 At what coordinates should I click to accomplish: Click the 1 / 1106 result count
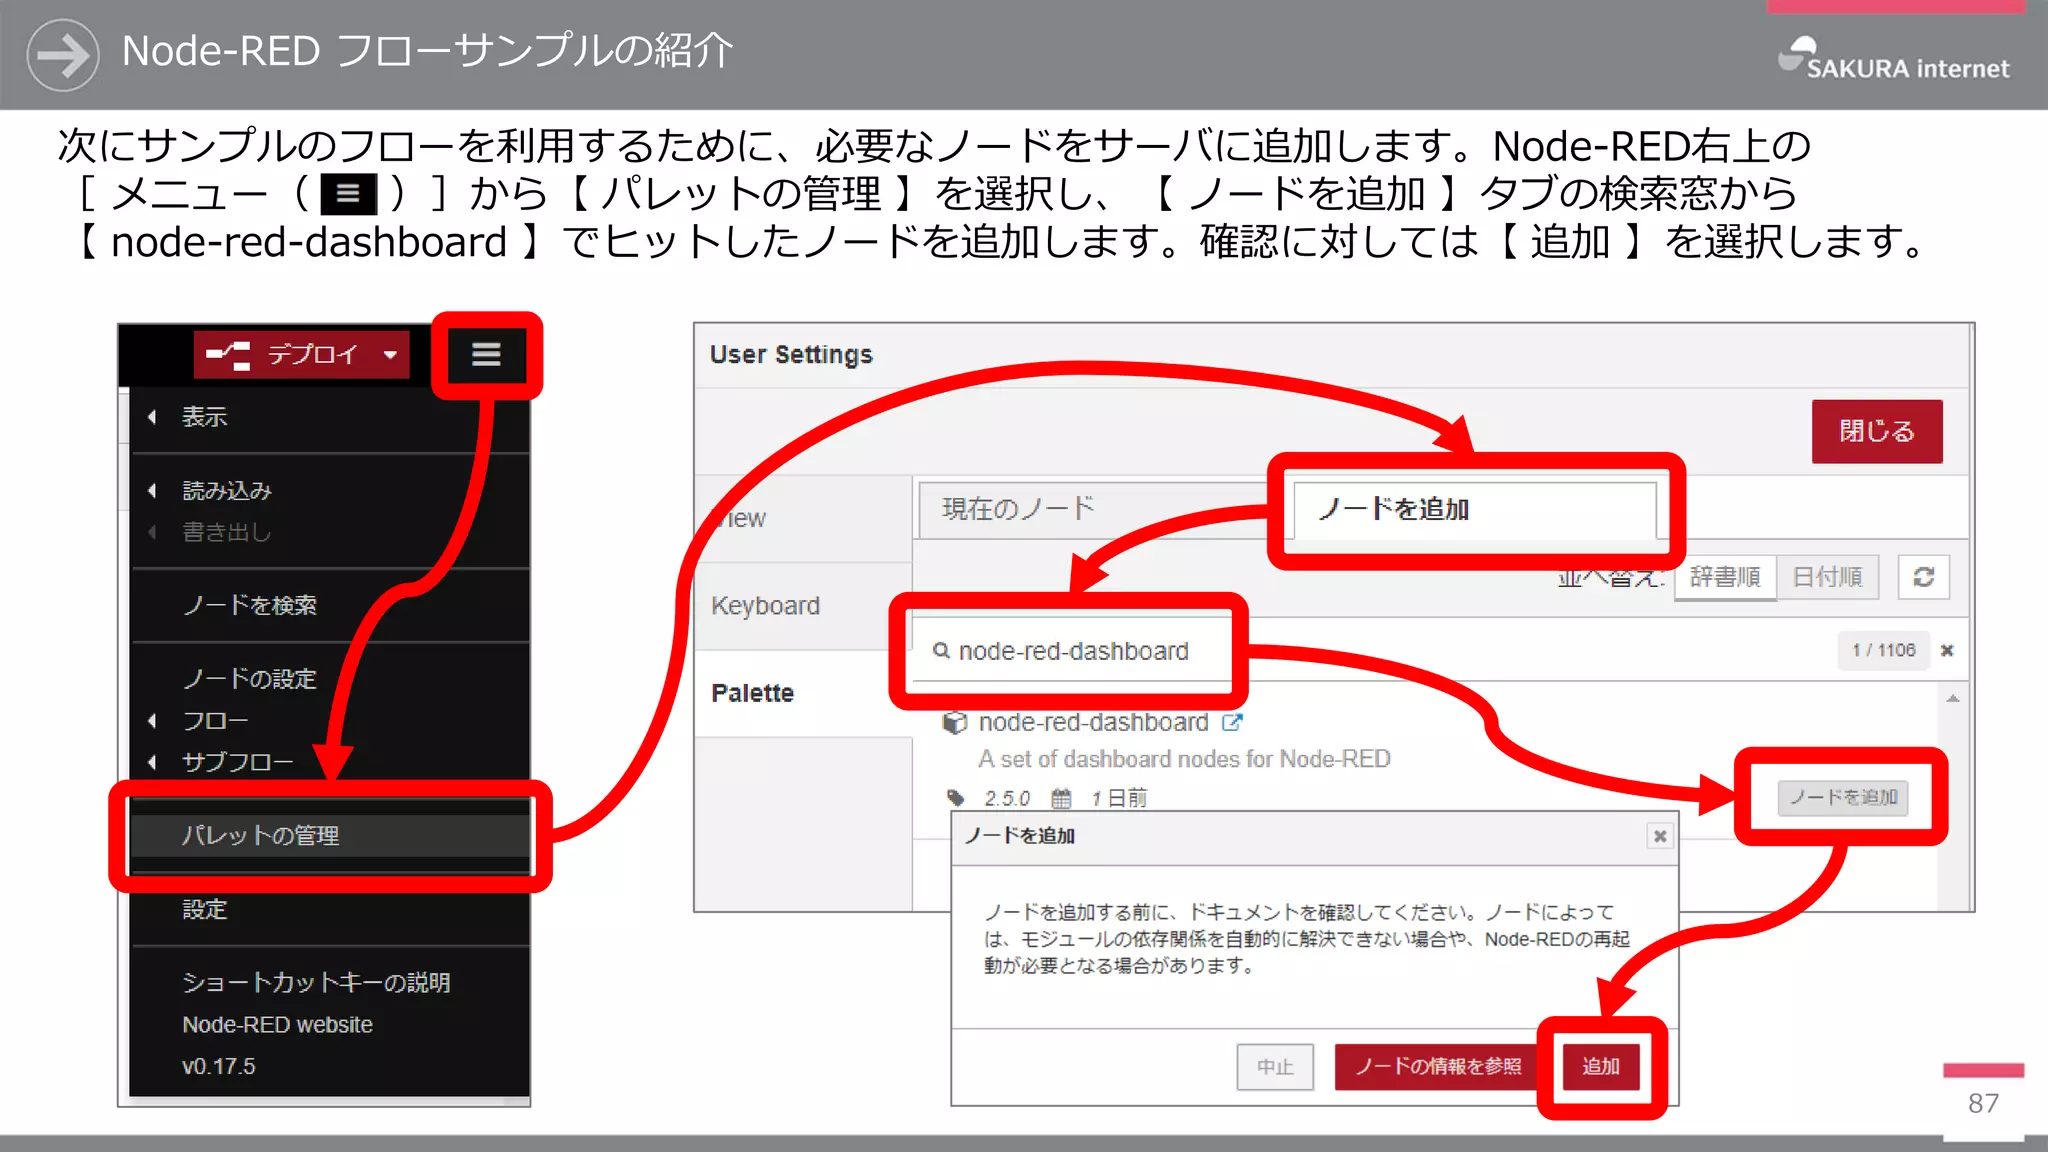(1884, 651)
